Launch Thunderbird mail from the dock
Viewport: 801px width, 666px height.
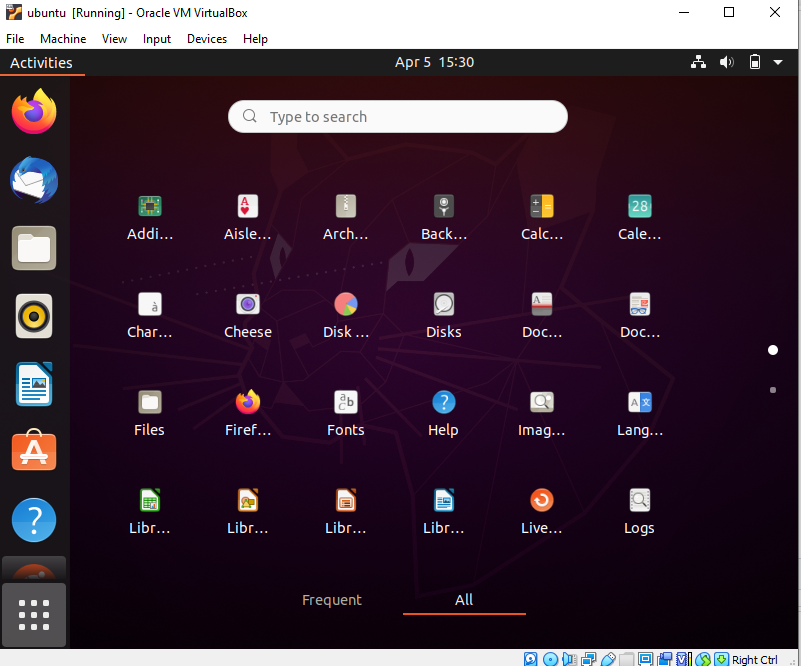(34, 180)
